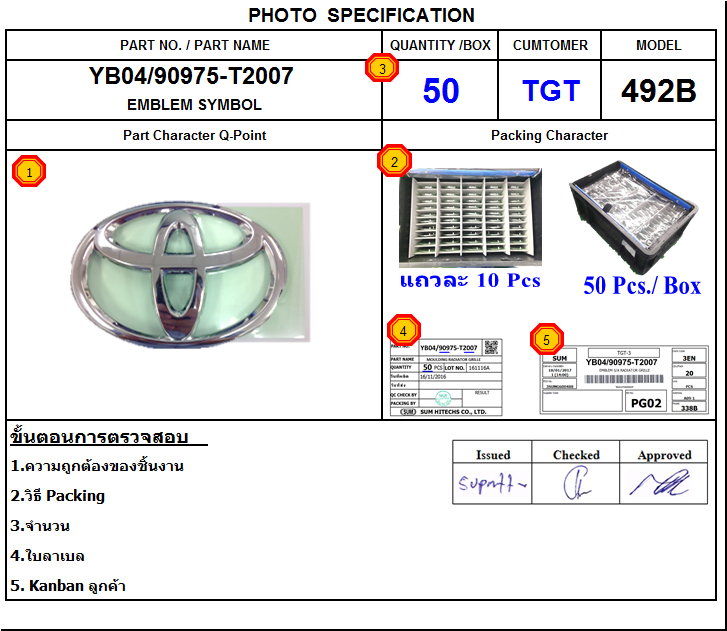Select step '2. Packing' line
Image resolution: width=727 pixels, height=631 pixels.
(x=57, y=496)
